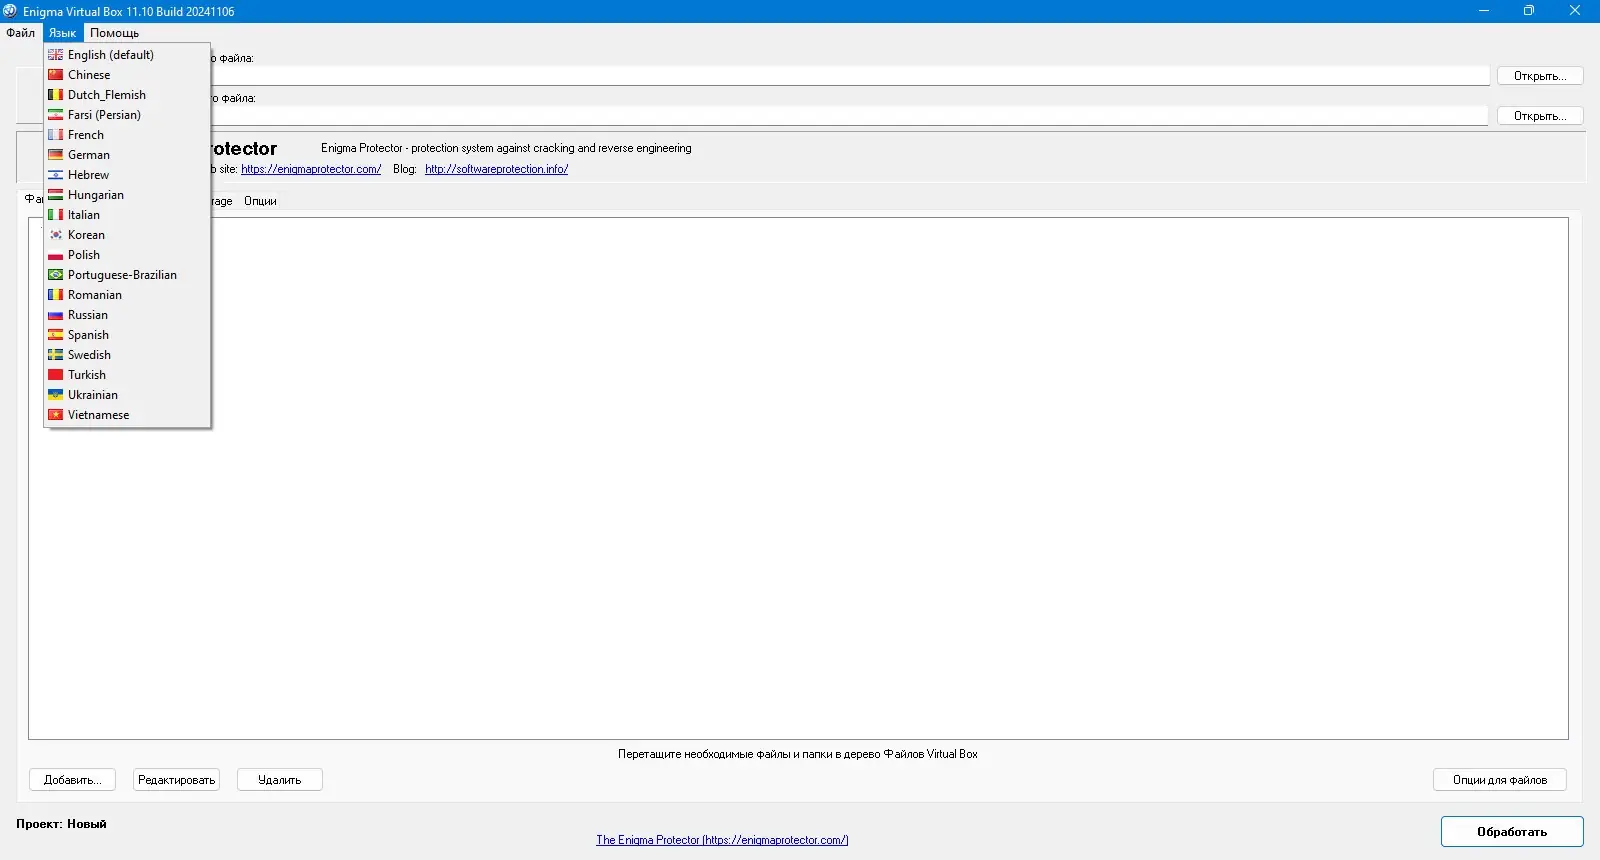Open the Помощь menu
This screenshot has width=1600, height=860.
114,33
